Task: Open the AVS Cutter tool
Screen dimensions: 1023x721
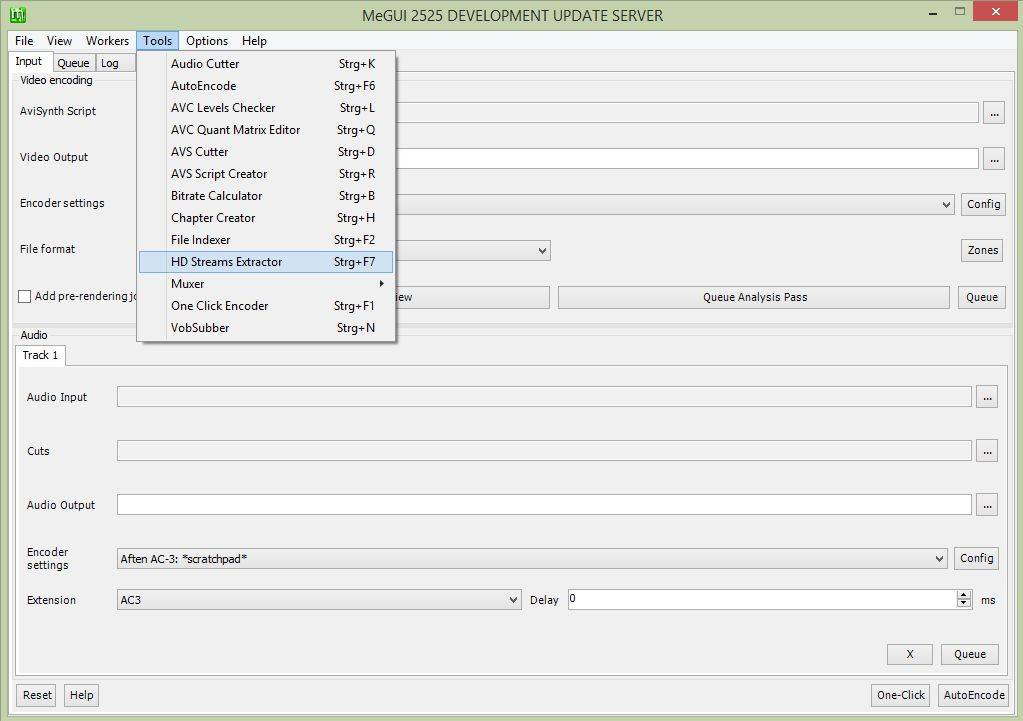Action: [266, 152]
